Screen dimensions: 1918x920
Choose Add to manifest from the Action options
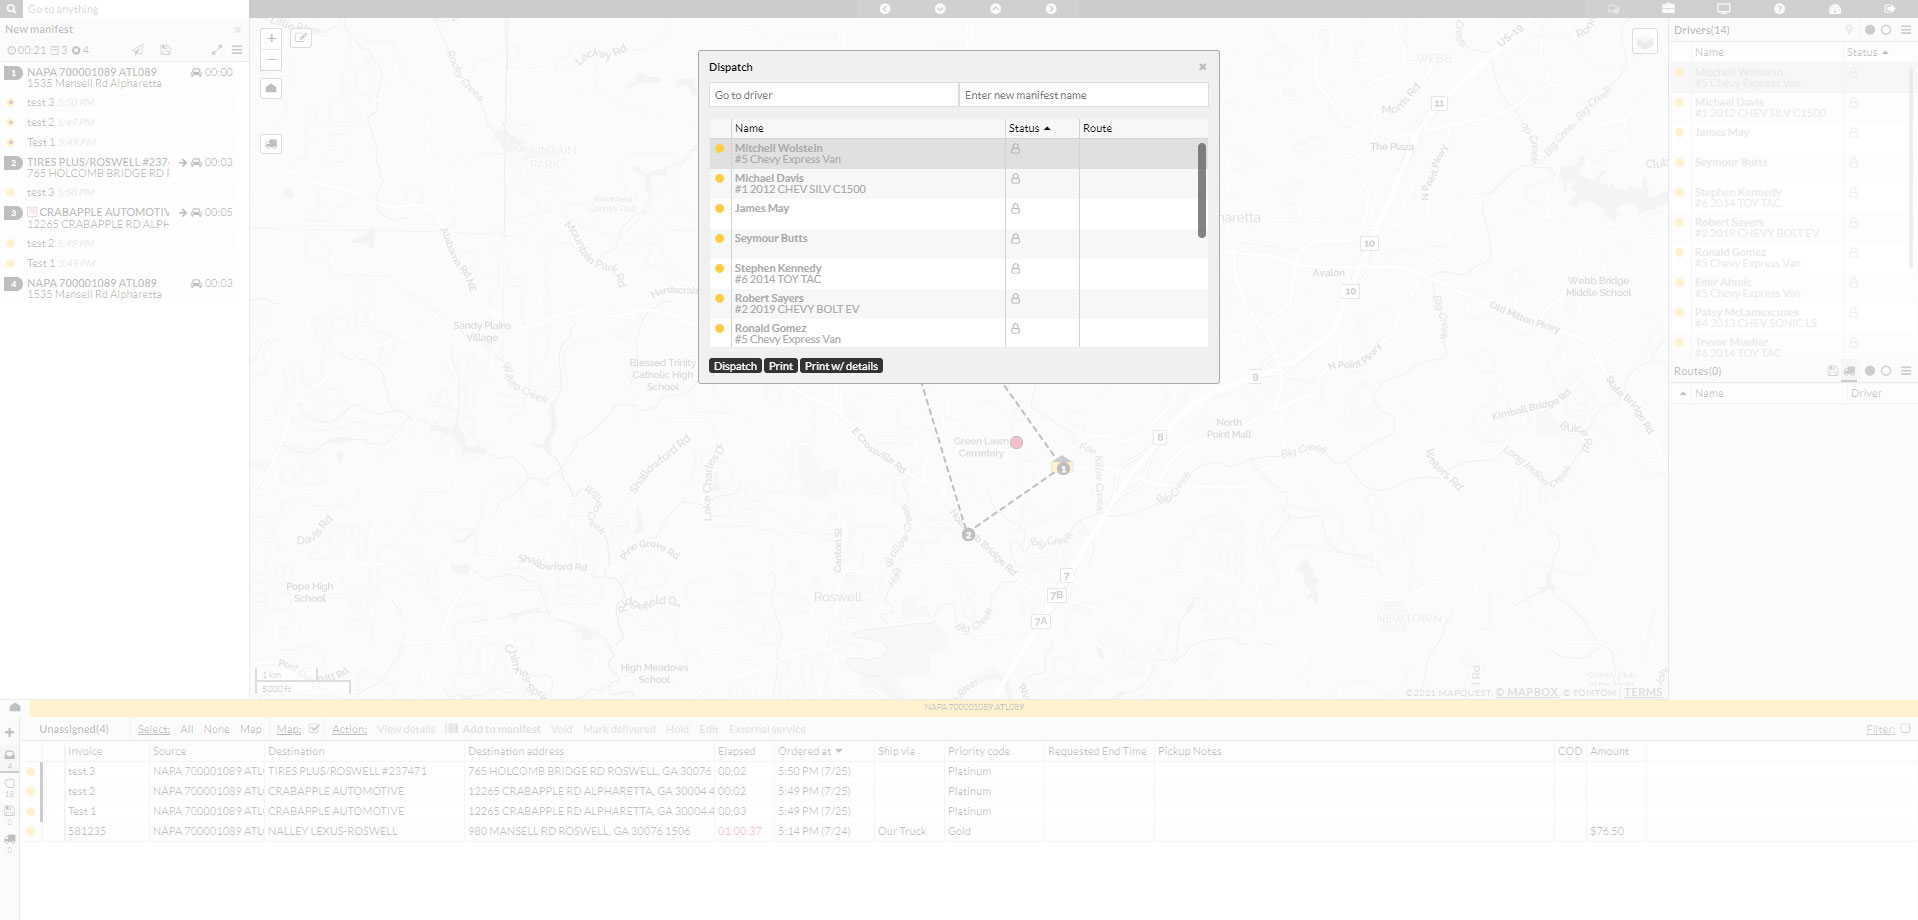point(498,729)
